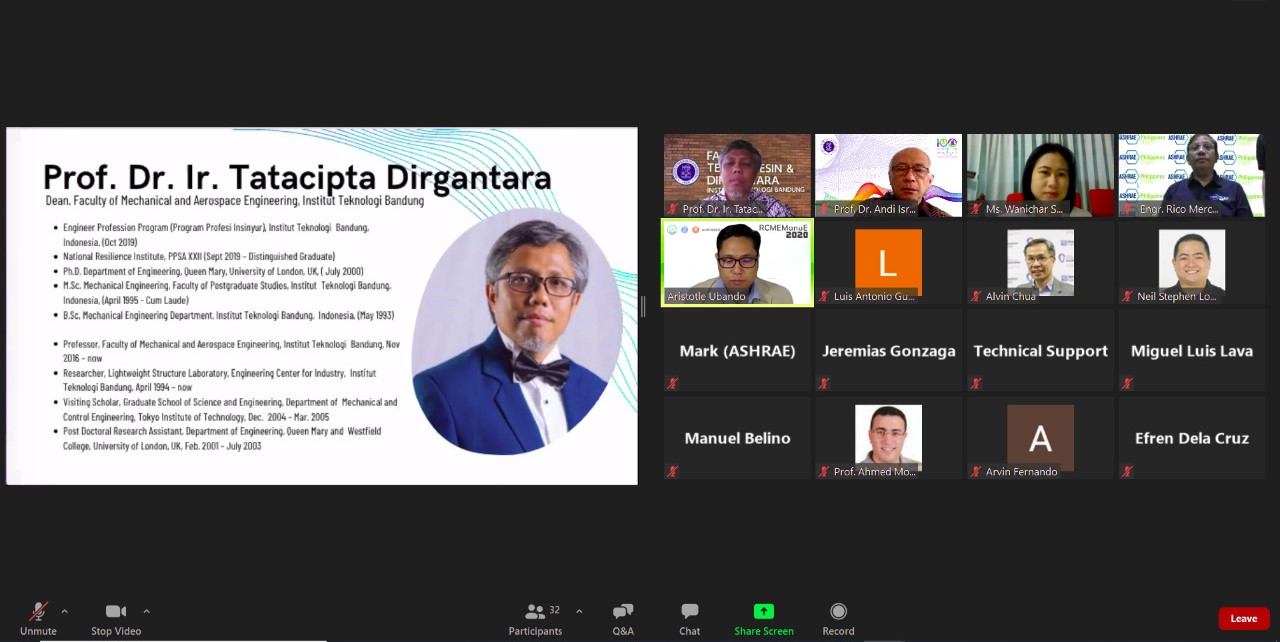This screenshot has width=1280, height=642.
Task: Click the Technical Support participant tile
Action: tap(1040, 351)
